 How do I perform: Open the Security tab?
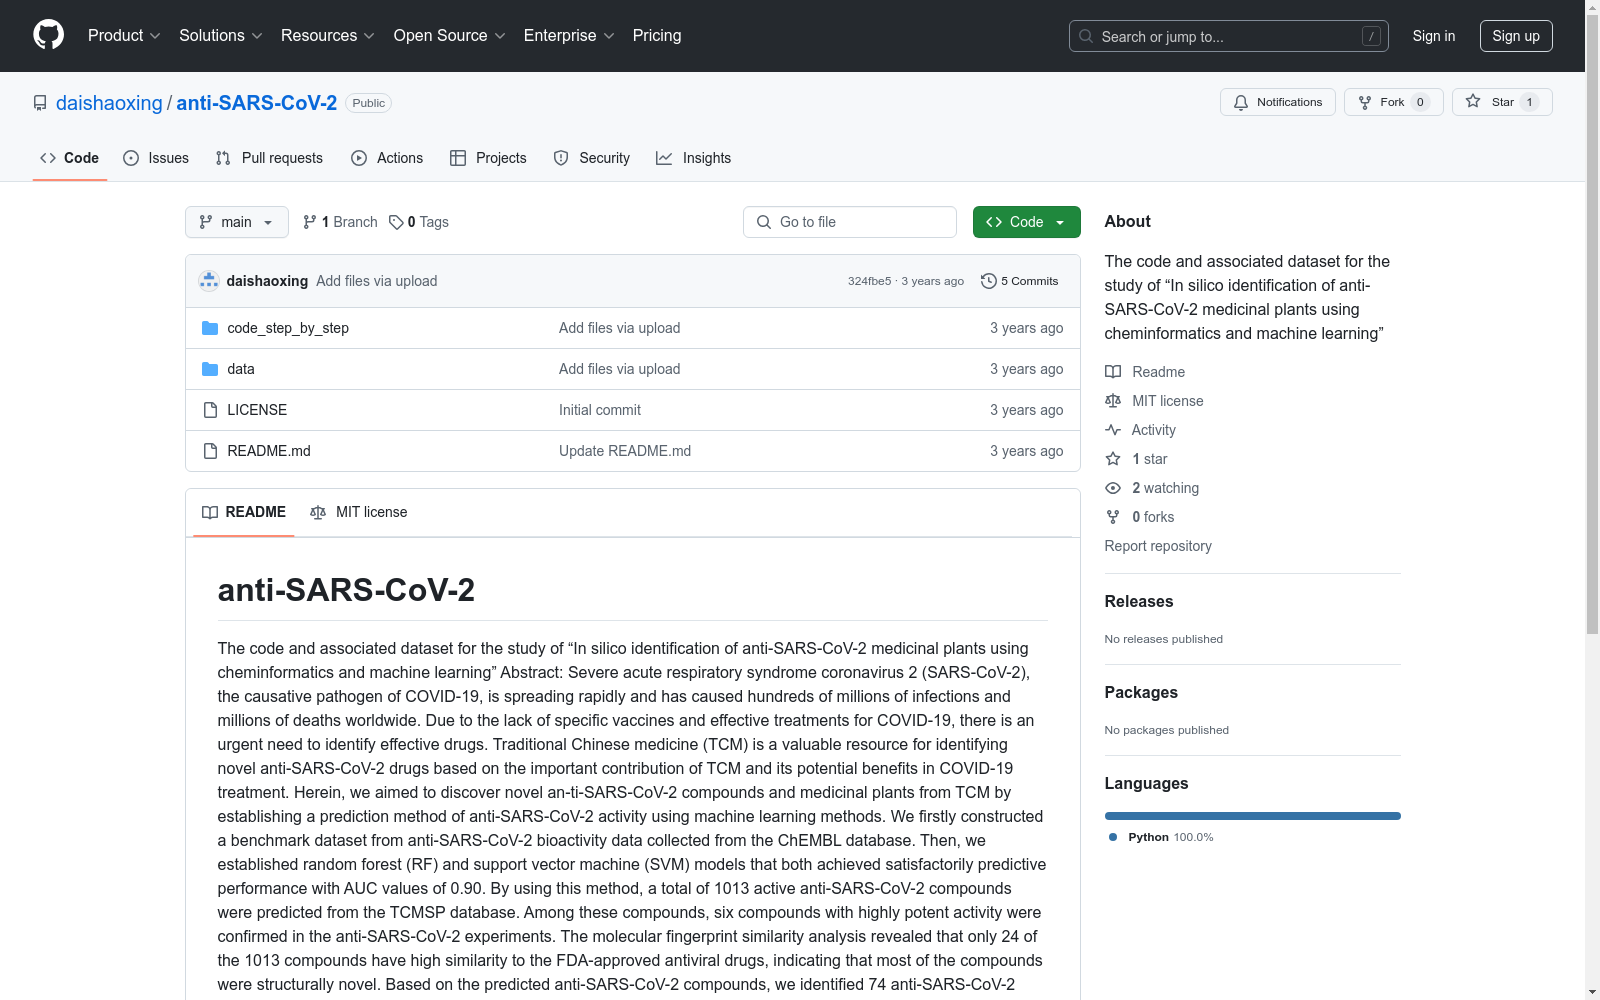[592, 158]
